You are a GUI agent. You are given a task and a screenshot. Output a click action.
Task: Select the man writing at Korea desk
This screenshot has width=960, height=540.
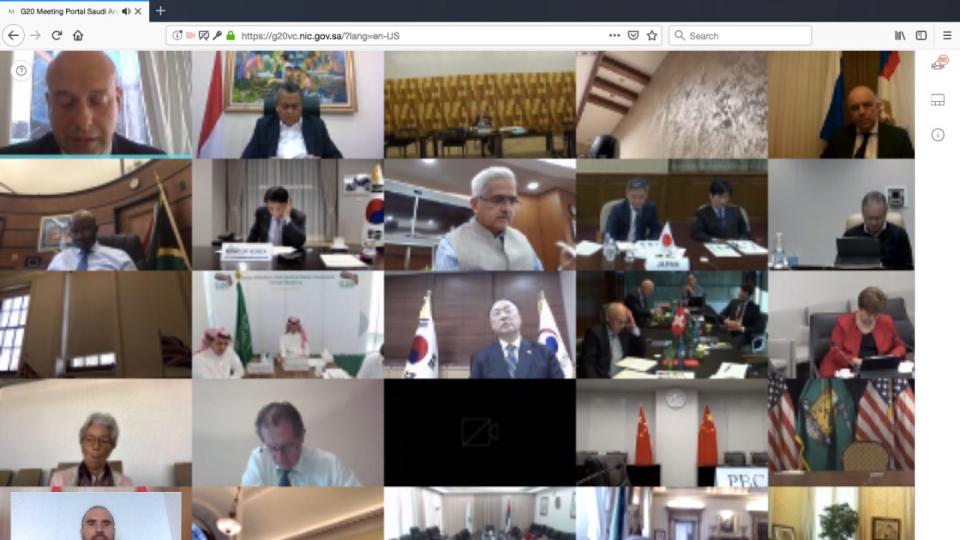[x=288, y=215]
